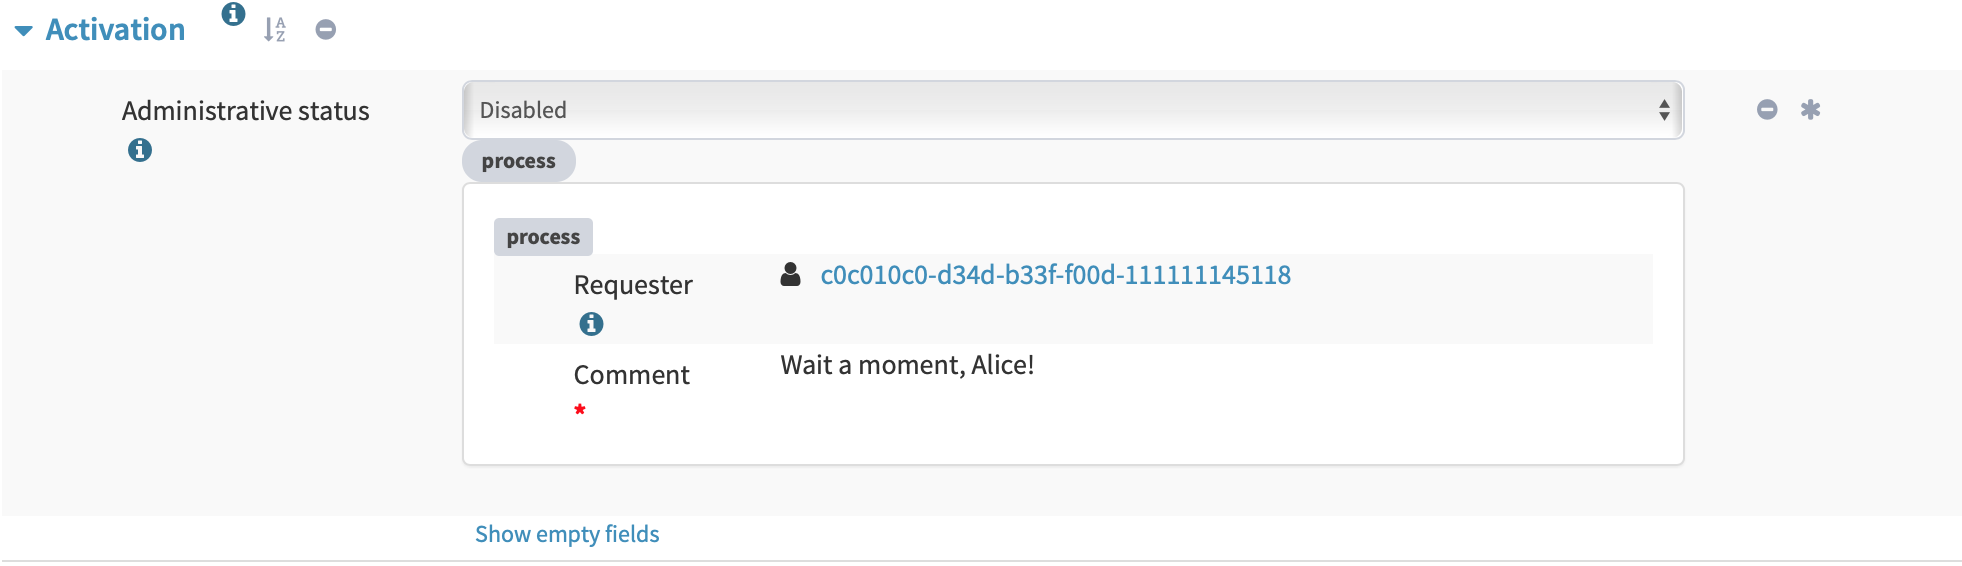1962x566 pixels.
Task: Click the Requester field label
Action: 633,285
